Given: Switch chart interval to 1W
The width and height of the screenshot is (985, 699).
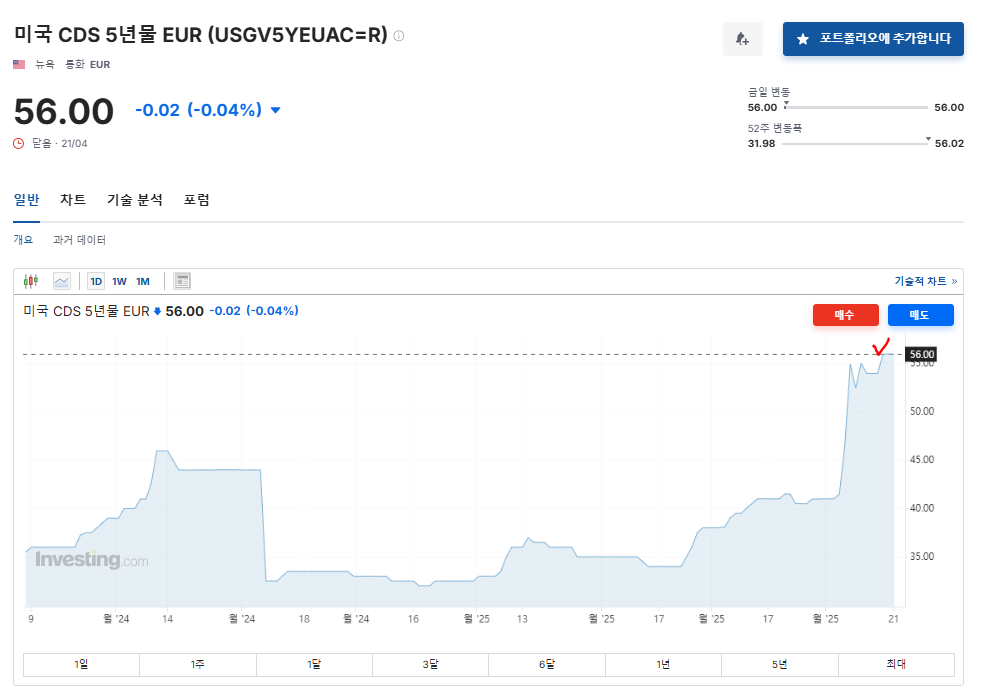Looking at the screenshot, I should [119, 281].
